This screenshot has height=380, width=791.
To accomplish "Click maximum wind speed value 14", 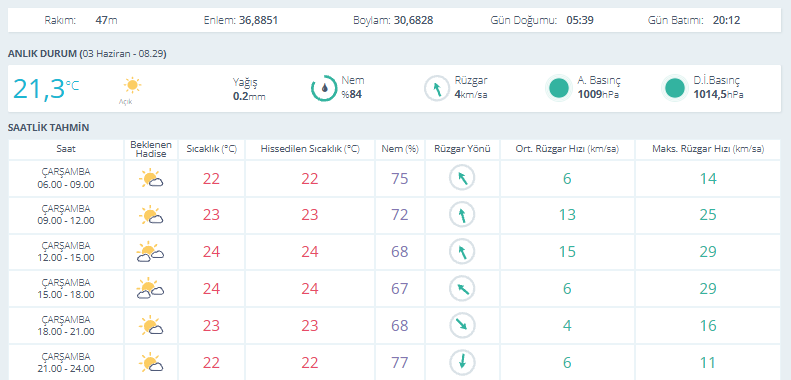I will pos(708,179).
